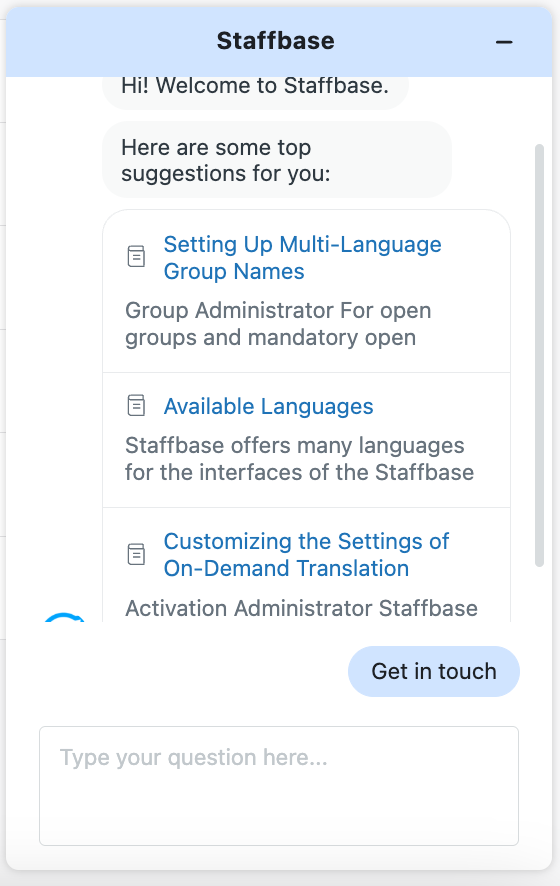Click the Get in touch button
The height and width of the screenshot is (886, 560).
433,671
